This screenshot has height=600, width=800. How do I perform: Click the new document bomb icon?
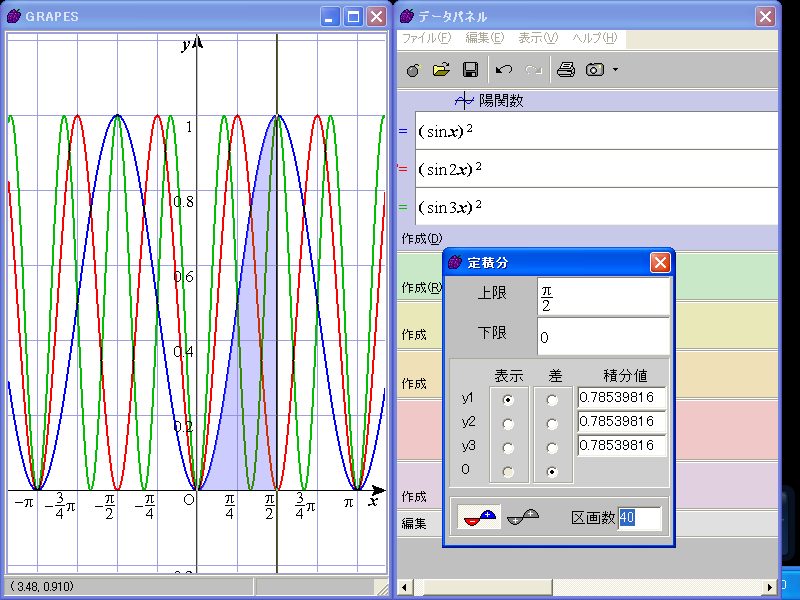(x=414, y=70)
